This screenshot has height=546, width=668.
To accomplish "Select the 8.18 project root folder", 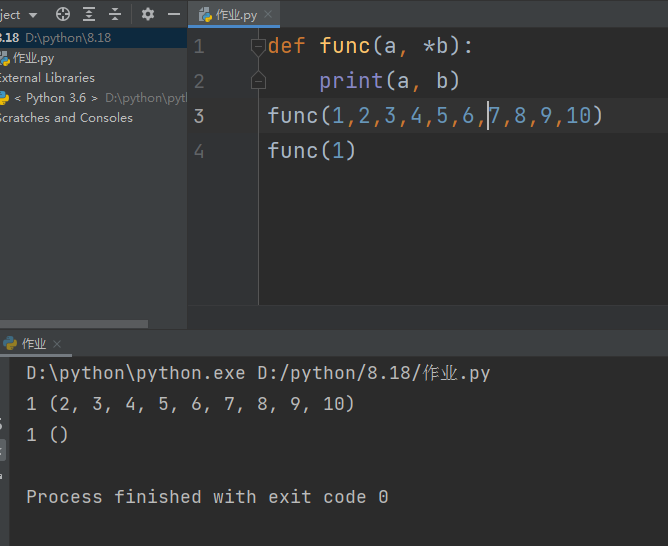I will [x=10, y=38].
